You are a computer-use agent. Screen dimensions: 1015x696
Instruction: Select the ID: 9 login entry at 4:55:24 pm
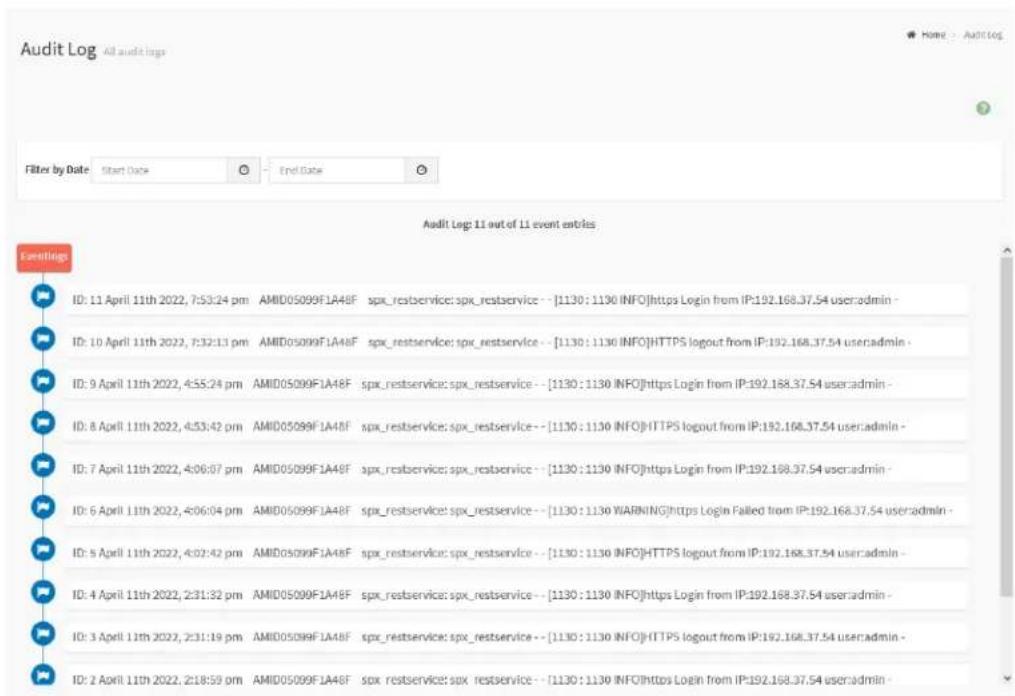click(515, 384)
